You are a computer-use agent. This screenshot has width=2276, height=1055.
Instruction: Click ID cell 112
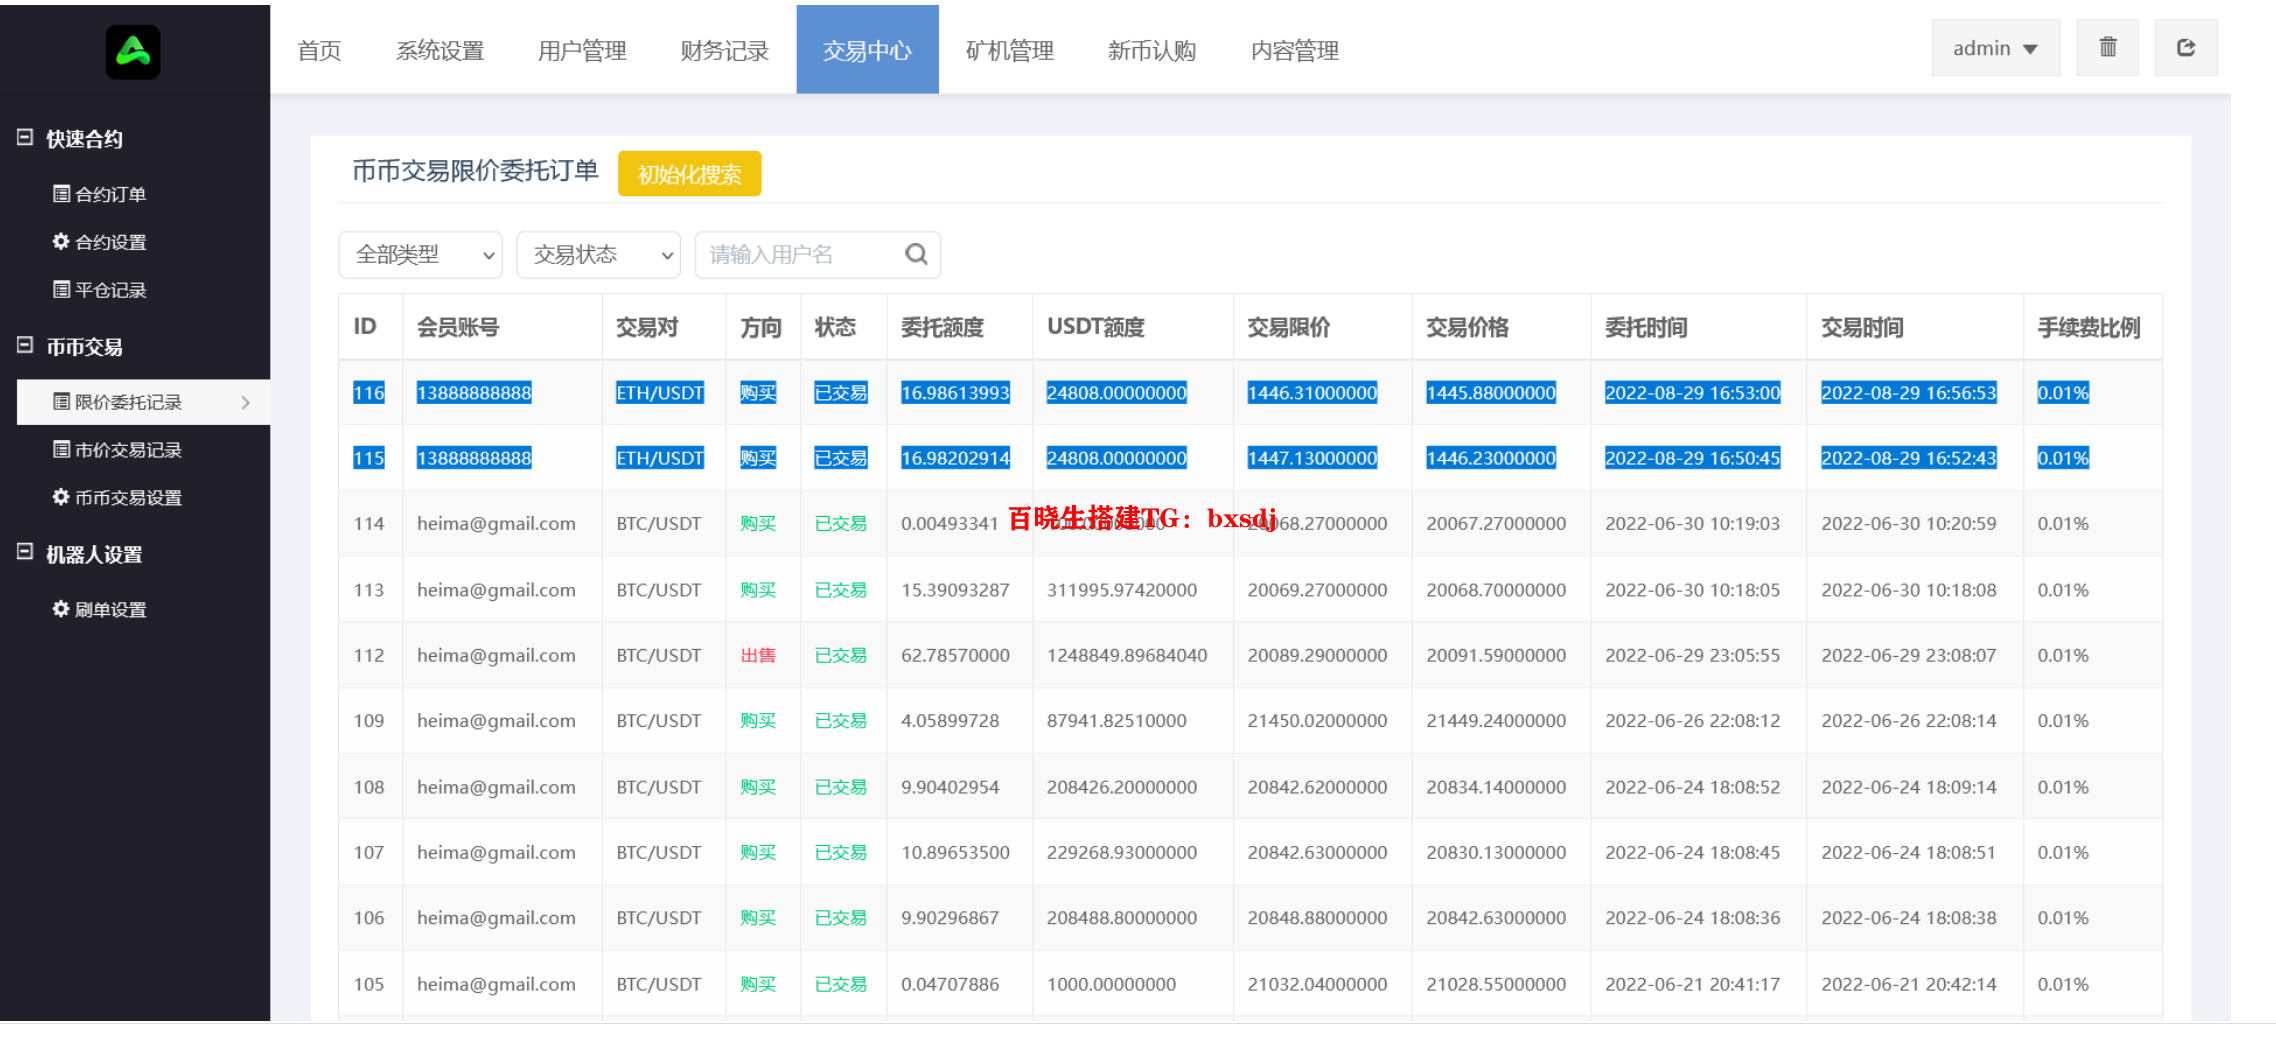pos(369,655)
